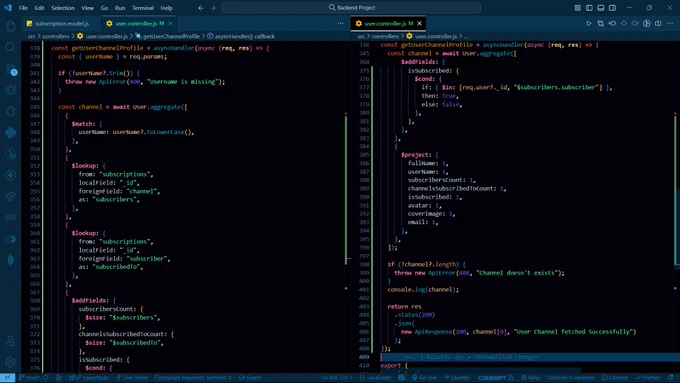Open the File menu
The image size is (680, 383).
tap(23, 8)
